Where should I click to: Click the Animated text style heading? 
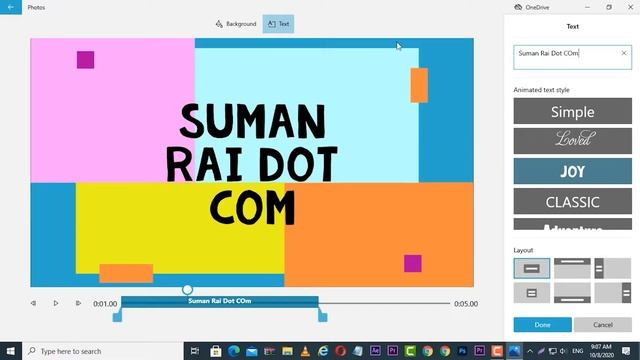(541, 90)
